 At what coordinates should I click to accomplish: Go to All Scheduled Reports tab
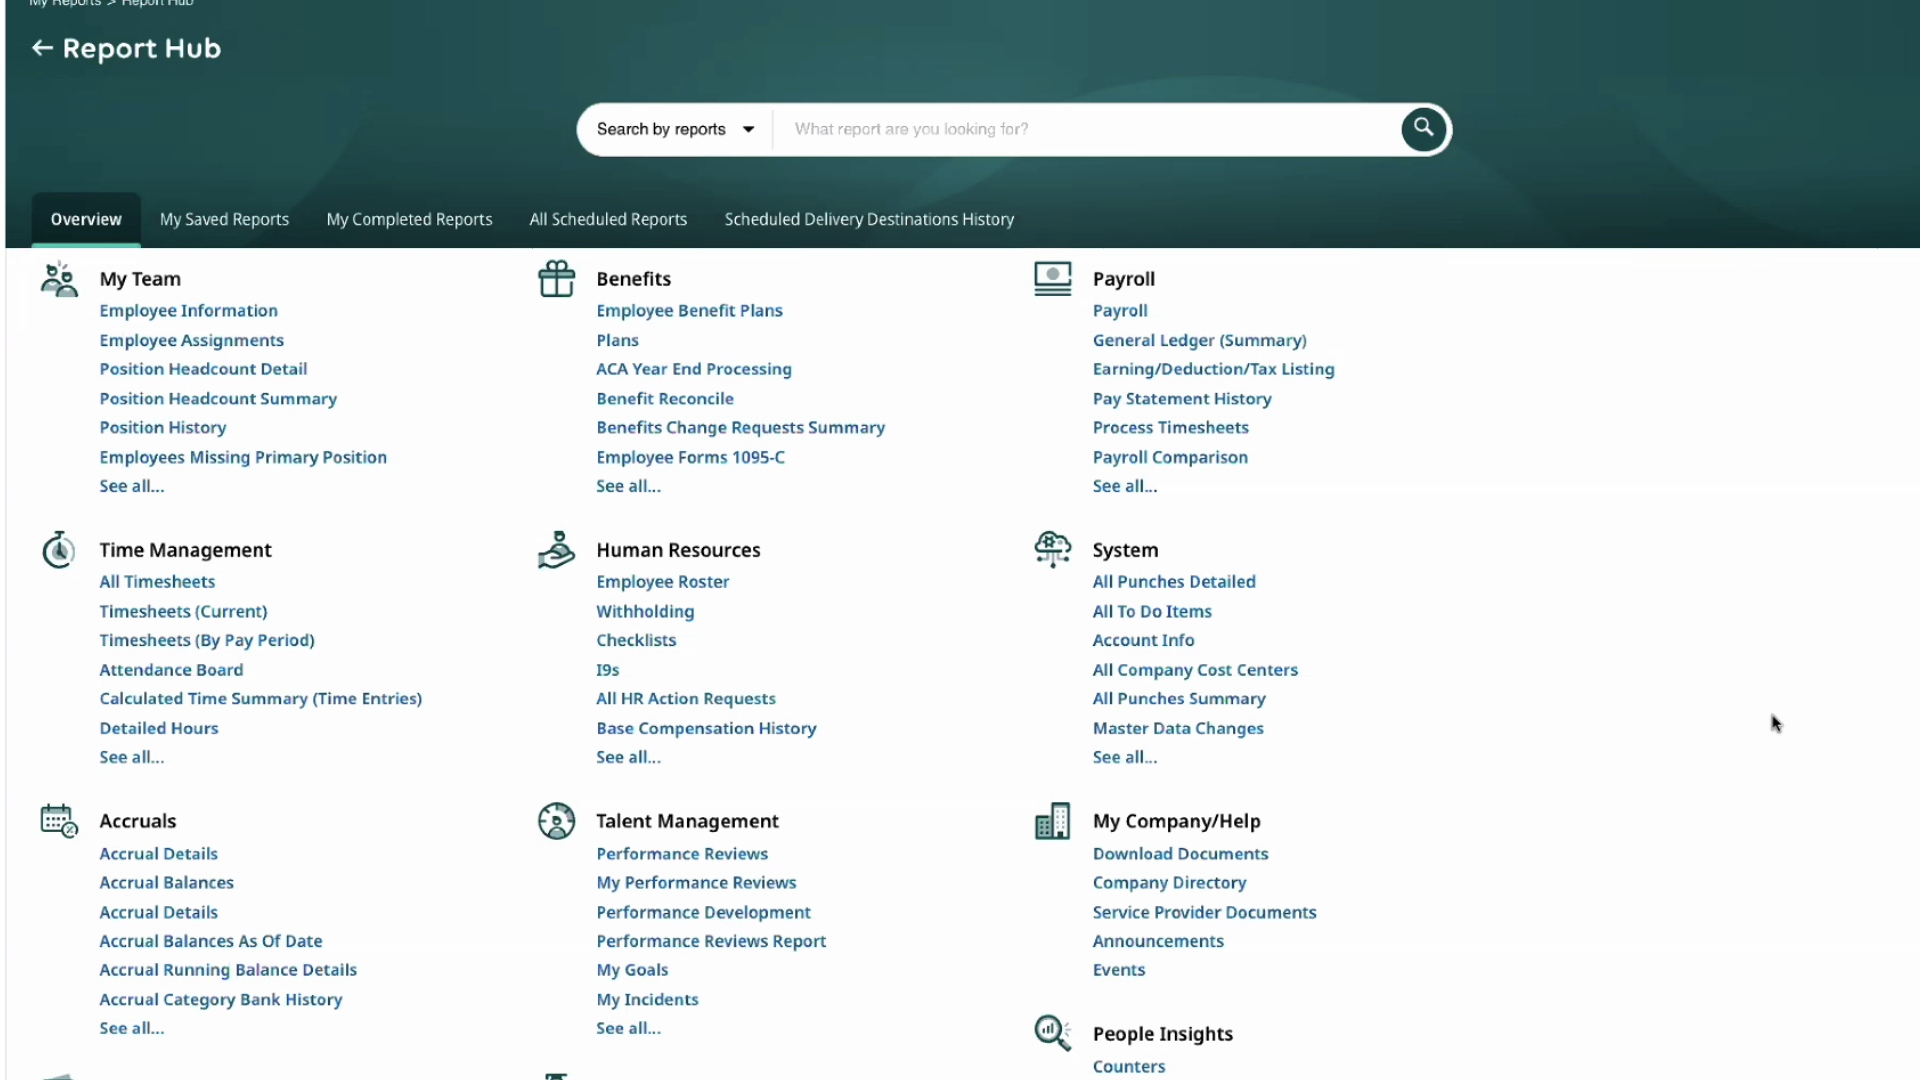(608, 219)
